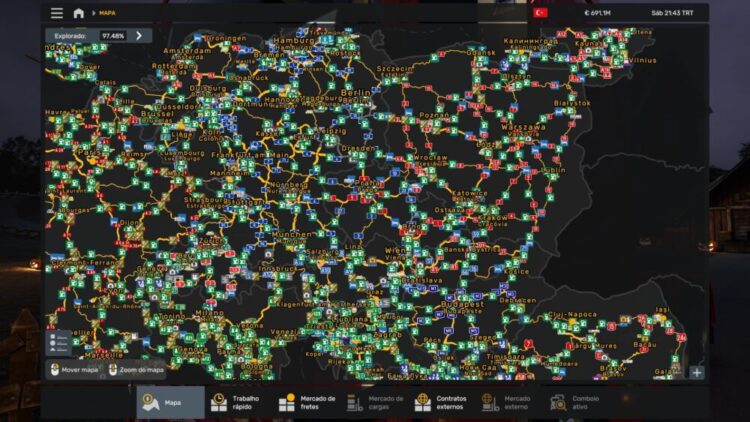Select the Калининград city label
The image size is (750, 422).
tap(530, 41)
